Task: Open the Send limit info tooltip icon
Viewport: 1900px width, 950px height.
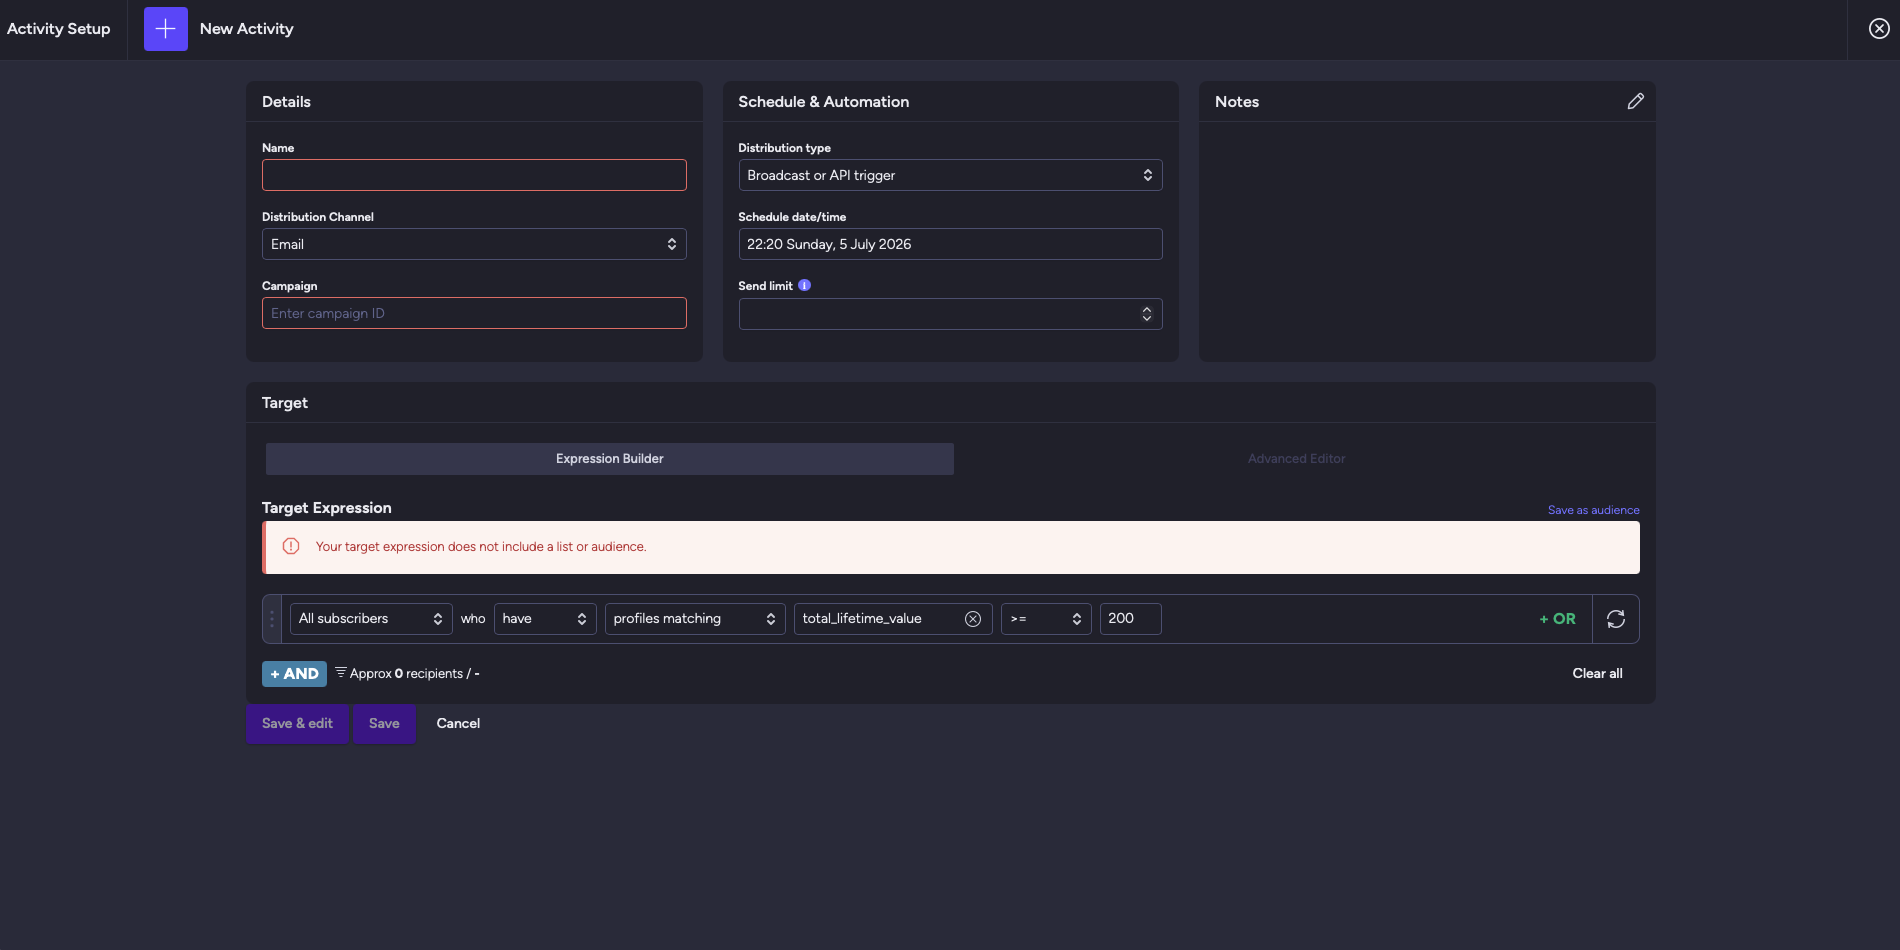Action: [x=804, y=286]
